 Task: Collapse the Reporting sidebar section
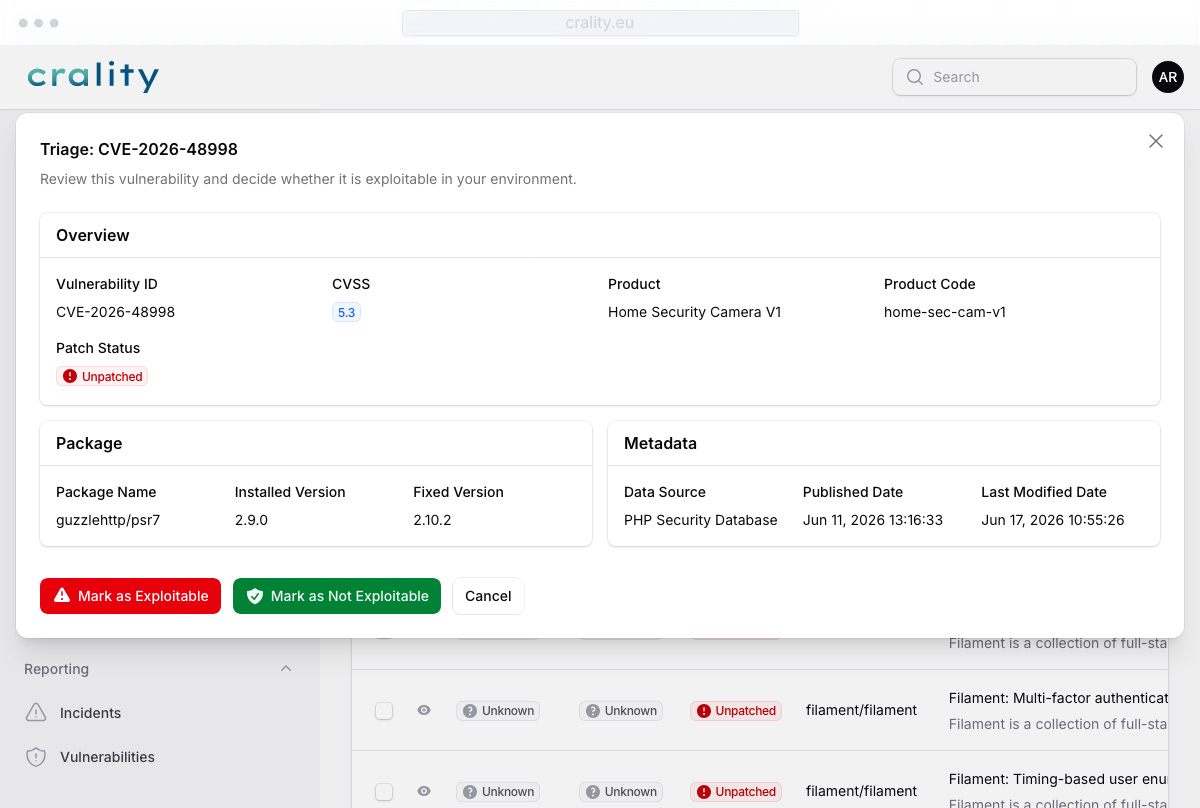(x=286, y=669)
